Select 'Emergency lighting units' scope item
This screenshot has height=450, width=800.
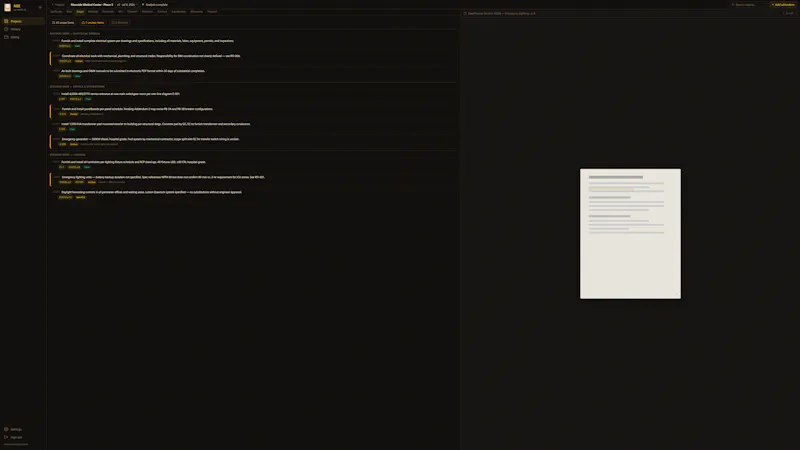(253, 180)
